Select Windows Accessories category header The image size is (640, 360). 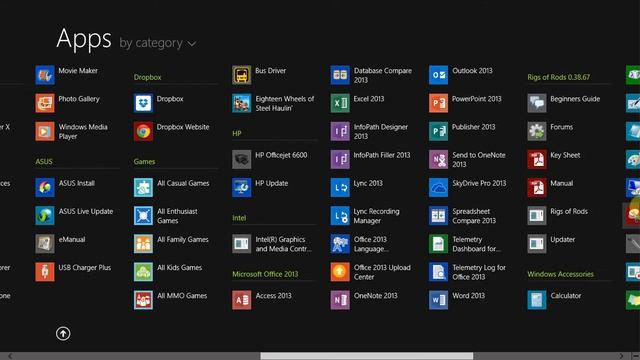point(560,274)
